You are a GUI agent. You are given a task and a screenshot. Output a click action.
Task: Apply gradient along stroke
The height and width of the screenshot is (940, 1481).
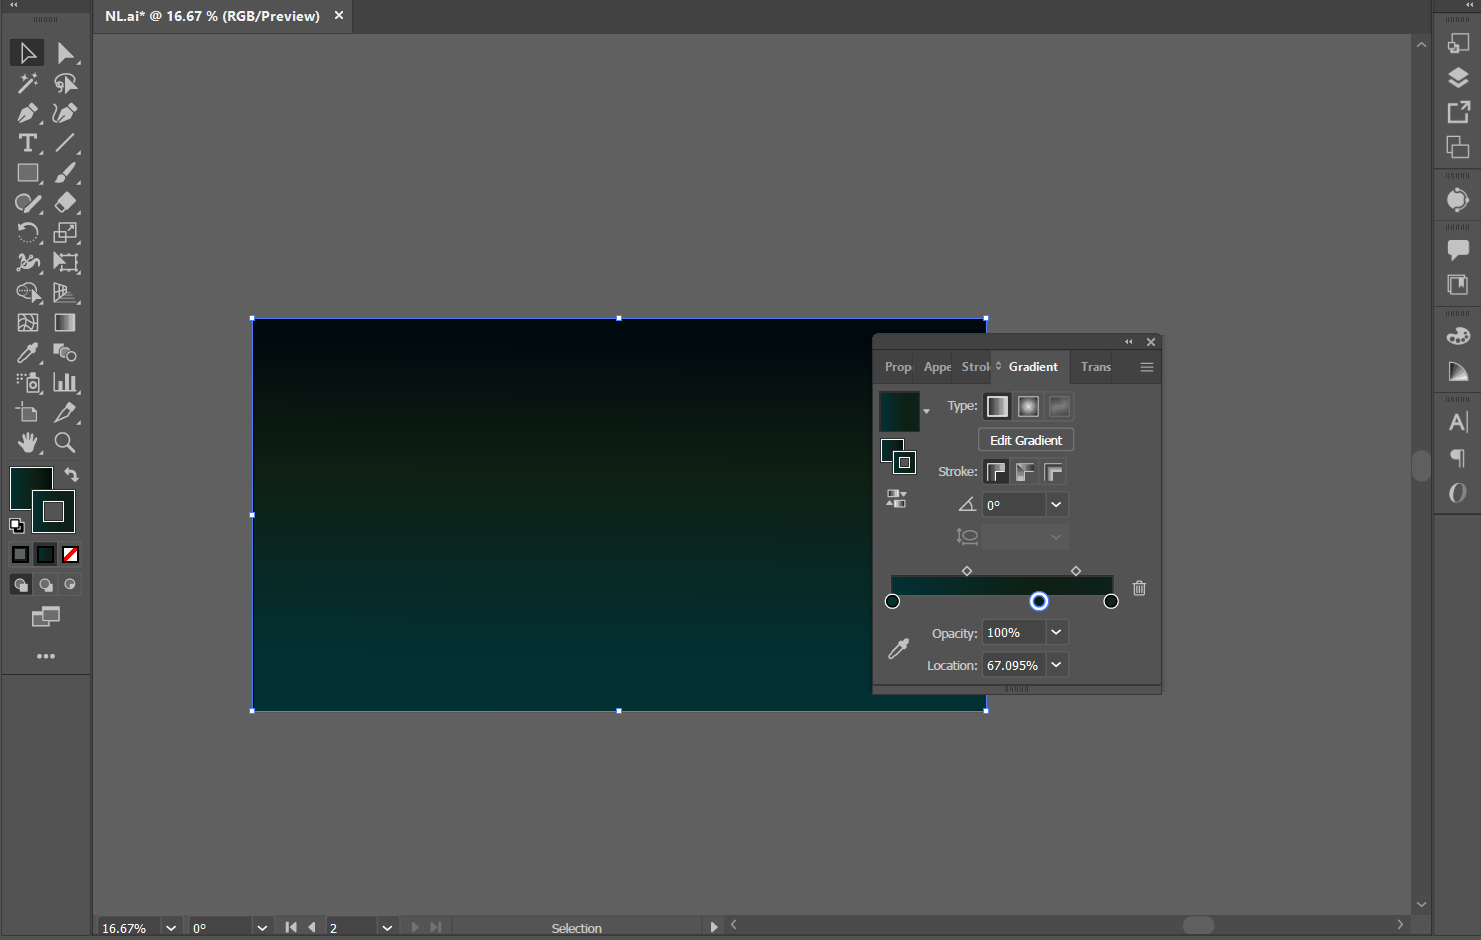1025,472
